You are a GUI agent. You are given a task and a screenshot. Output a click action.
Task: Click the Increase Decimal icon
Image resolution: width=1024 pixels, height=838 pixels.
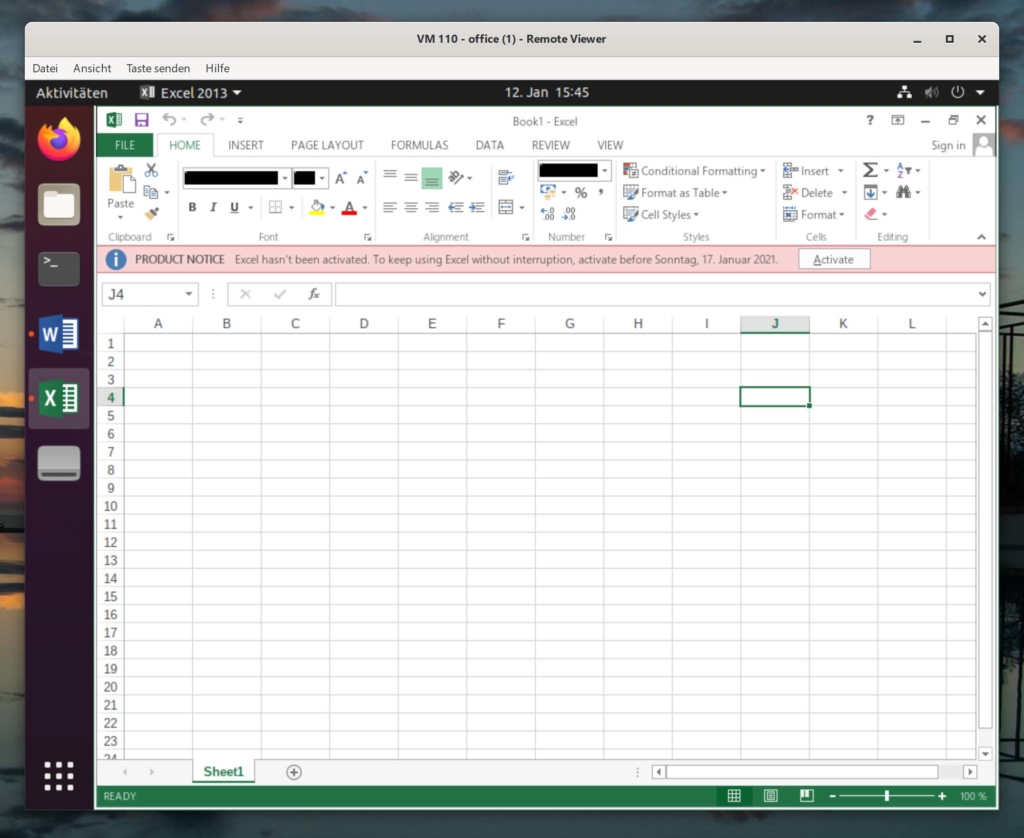click(546, 212)
